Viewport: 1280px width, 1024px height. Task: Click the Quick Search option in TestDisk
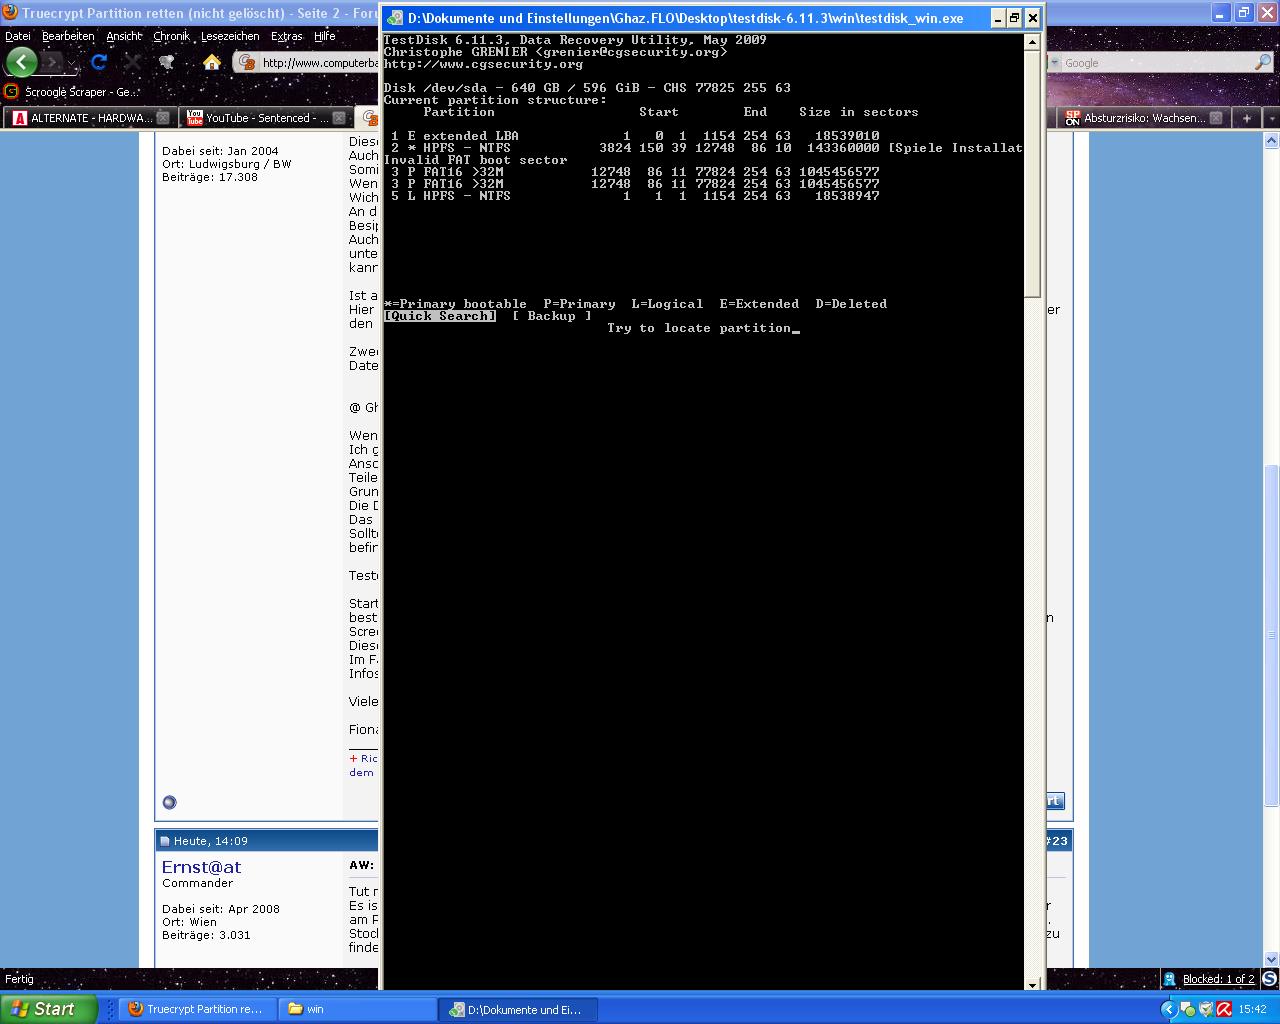pyautogui.click(x=440, y=316)
